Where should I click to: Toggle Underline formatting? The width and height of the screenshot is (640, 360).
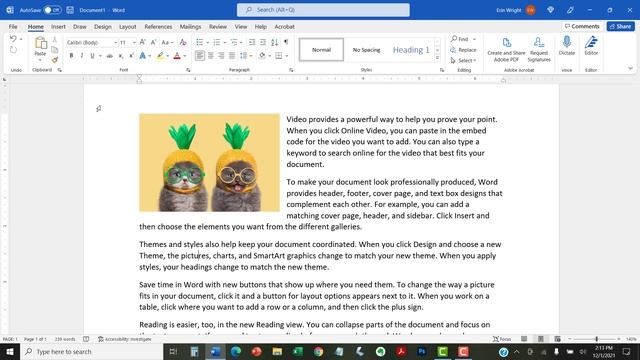(x=92, y=56)
